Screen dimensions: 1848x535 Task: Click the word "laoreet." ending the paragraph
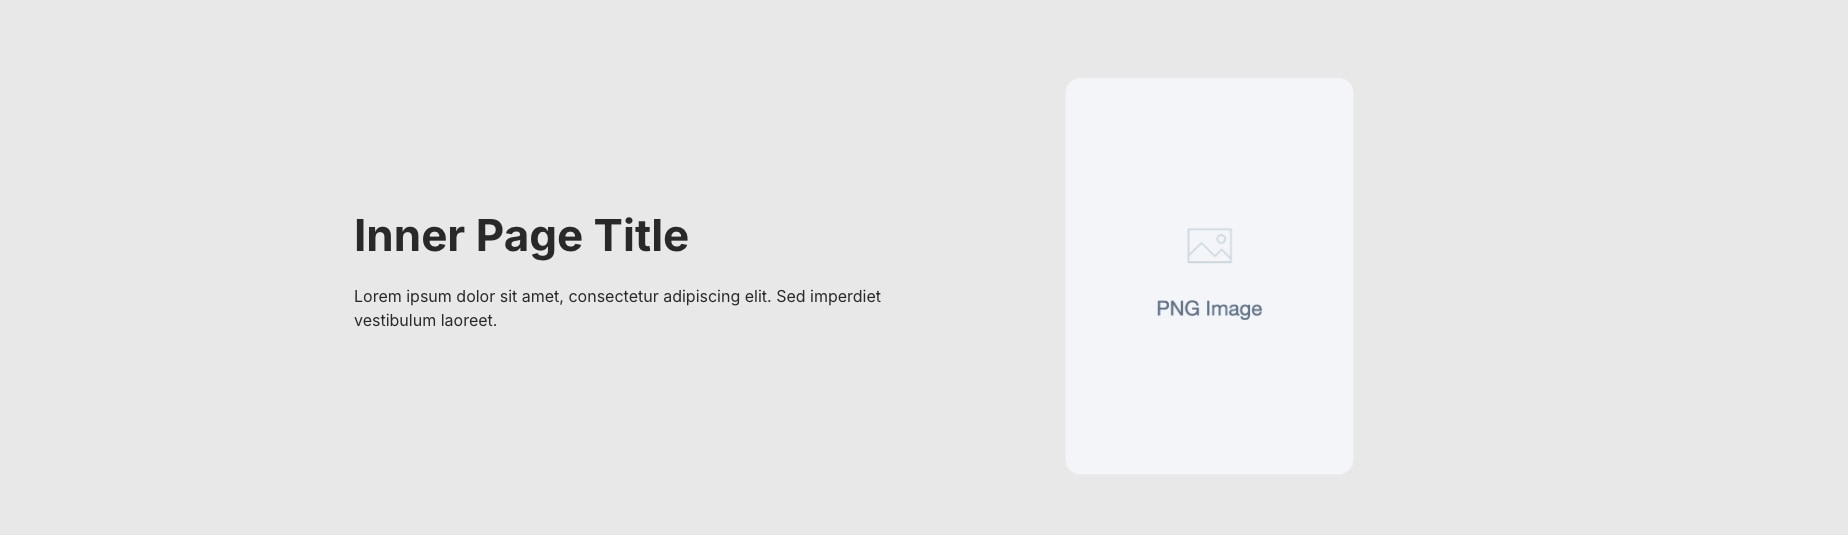(468, 321)
